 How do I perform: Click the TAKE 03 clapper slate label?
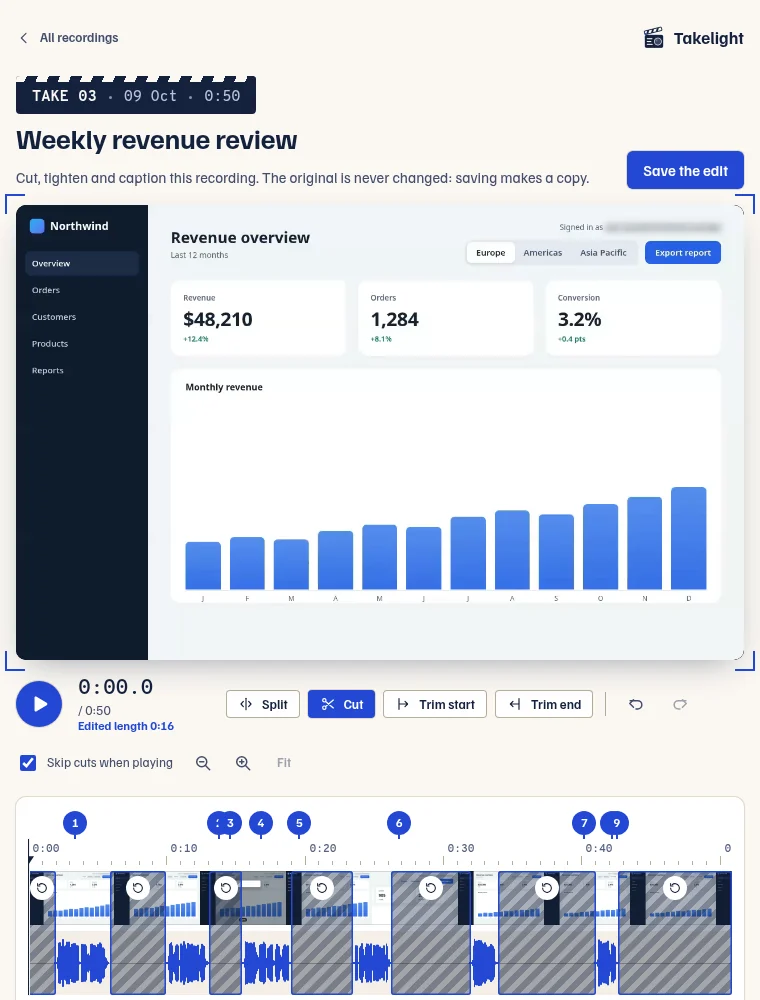(x=136, y=96)
